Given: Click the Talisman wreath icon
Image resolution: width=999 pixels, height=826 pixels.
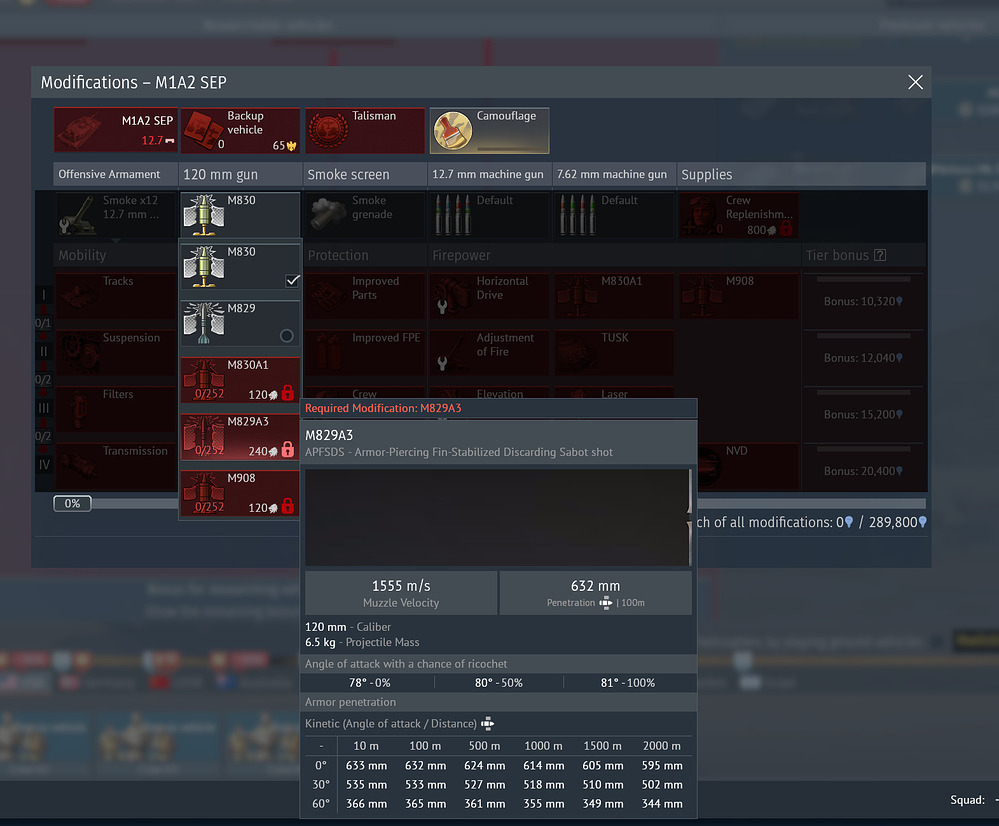Looking at the screenshot, I should [328, 131].
